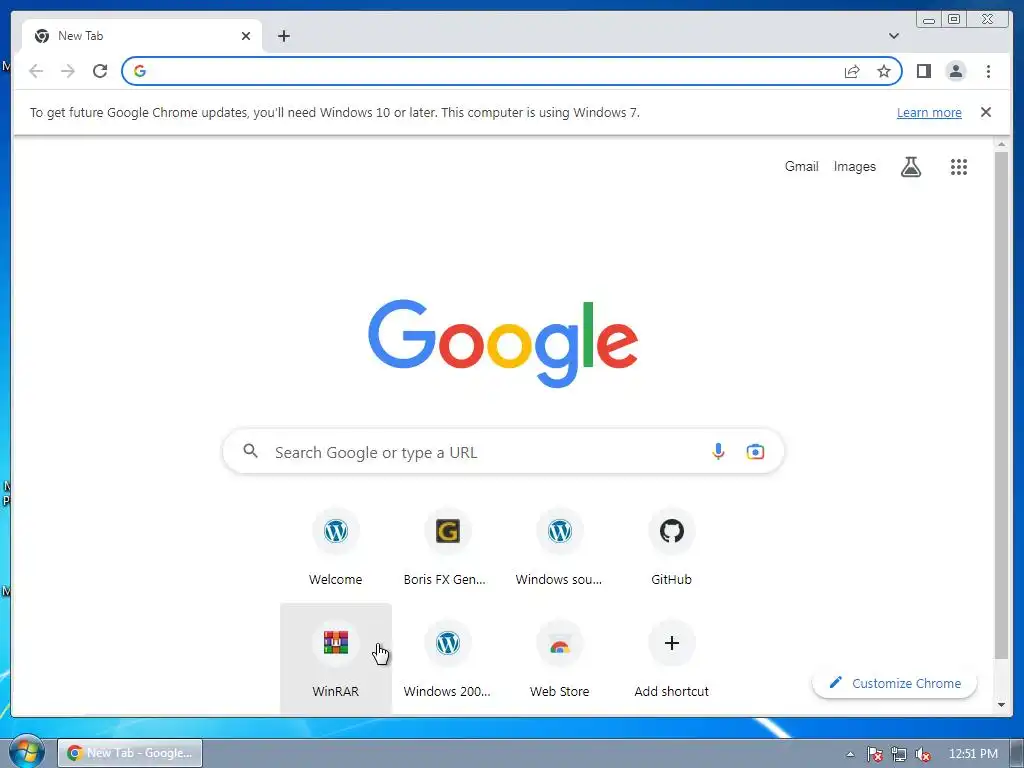Dismiss the Windows 7 update notice
1024x768 pixels.
tap(986, 112)
